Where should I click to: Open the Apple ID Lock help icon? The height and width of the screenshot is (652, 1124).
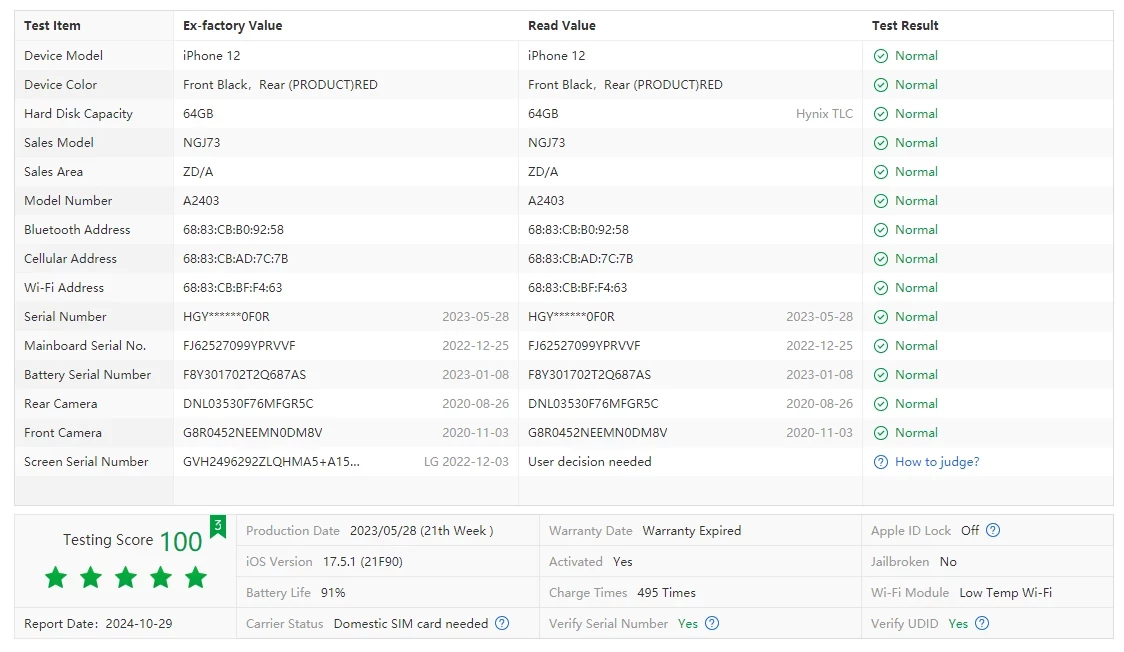(993, 530)
